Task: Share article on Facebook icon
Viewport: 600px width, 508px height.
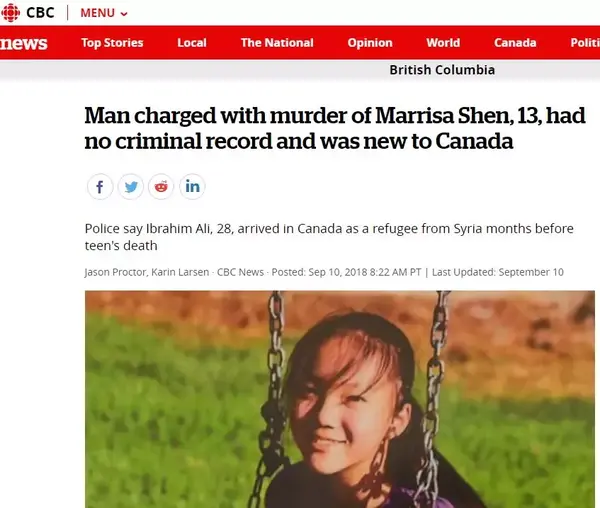Action: [x=100, y=187]
